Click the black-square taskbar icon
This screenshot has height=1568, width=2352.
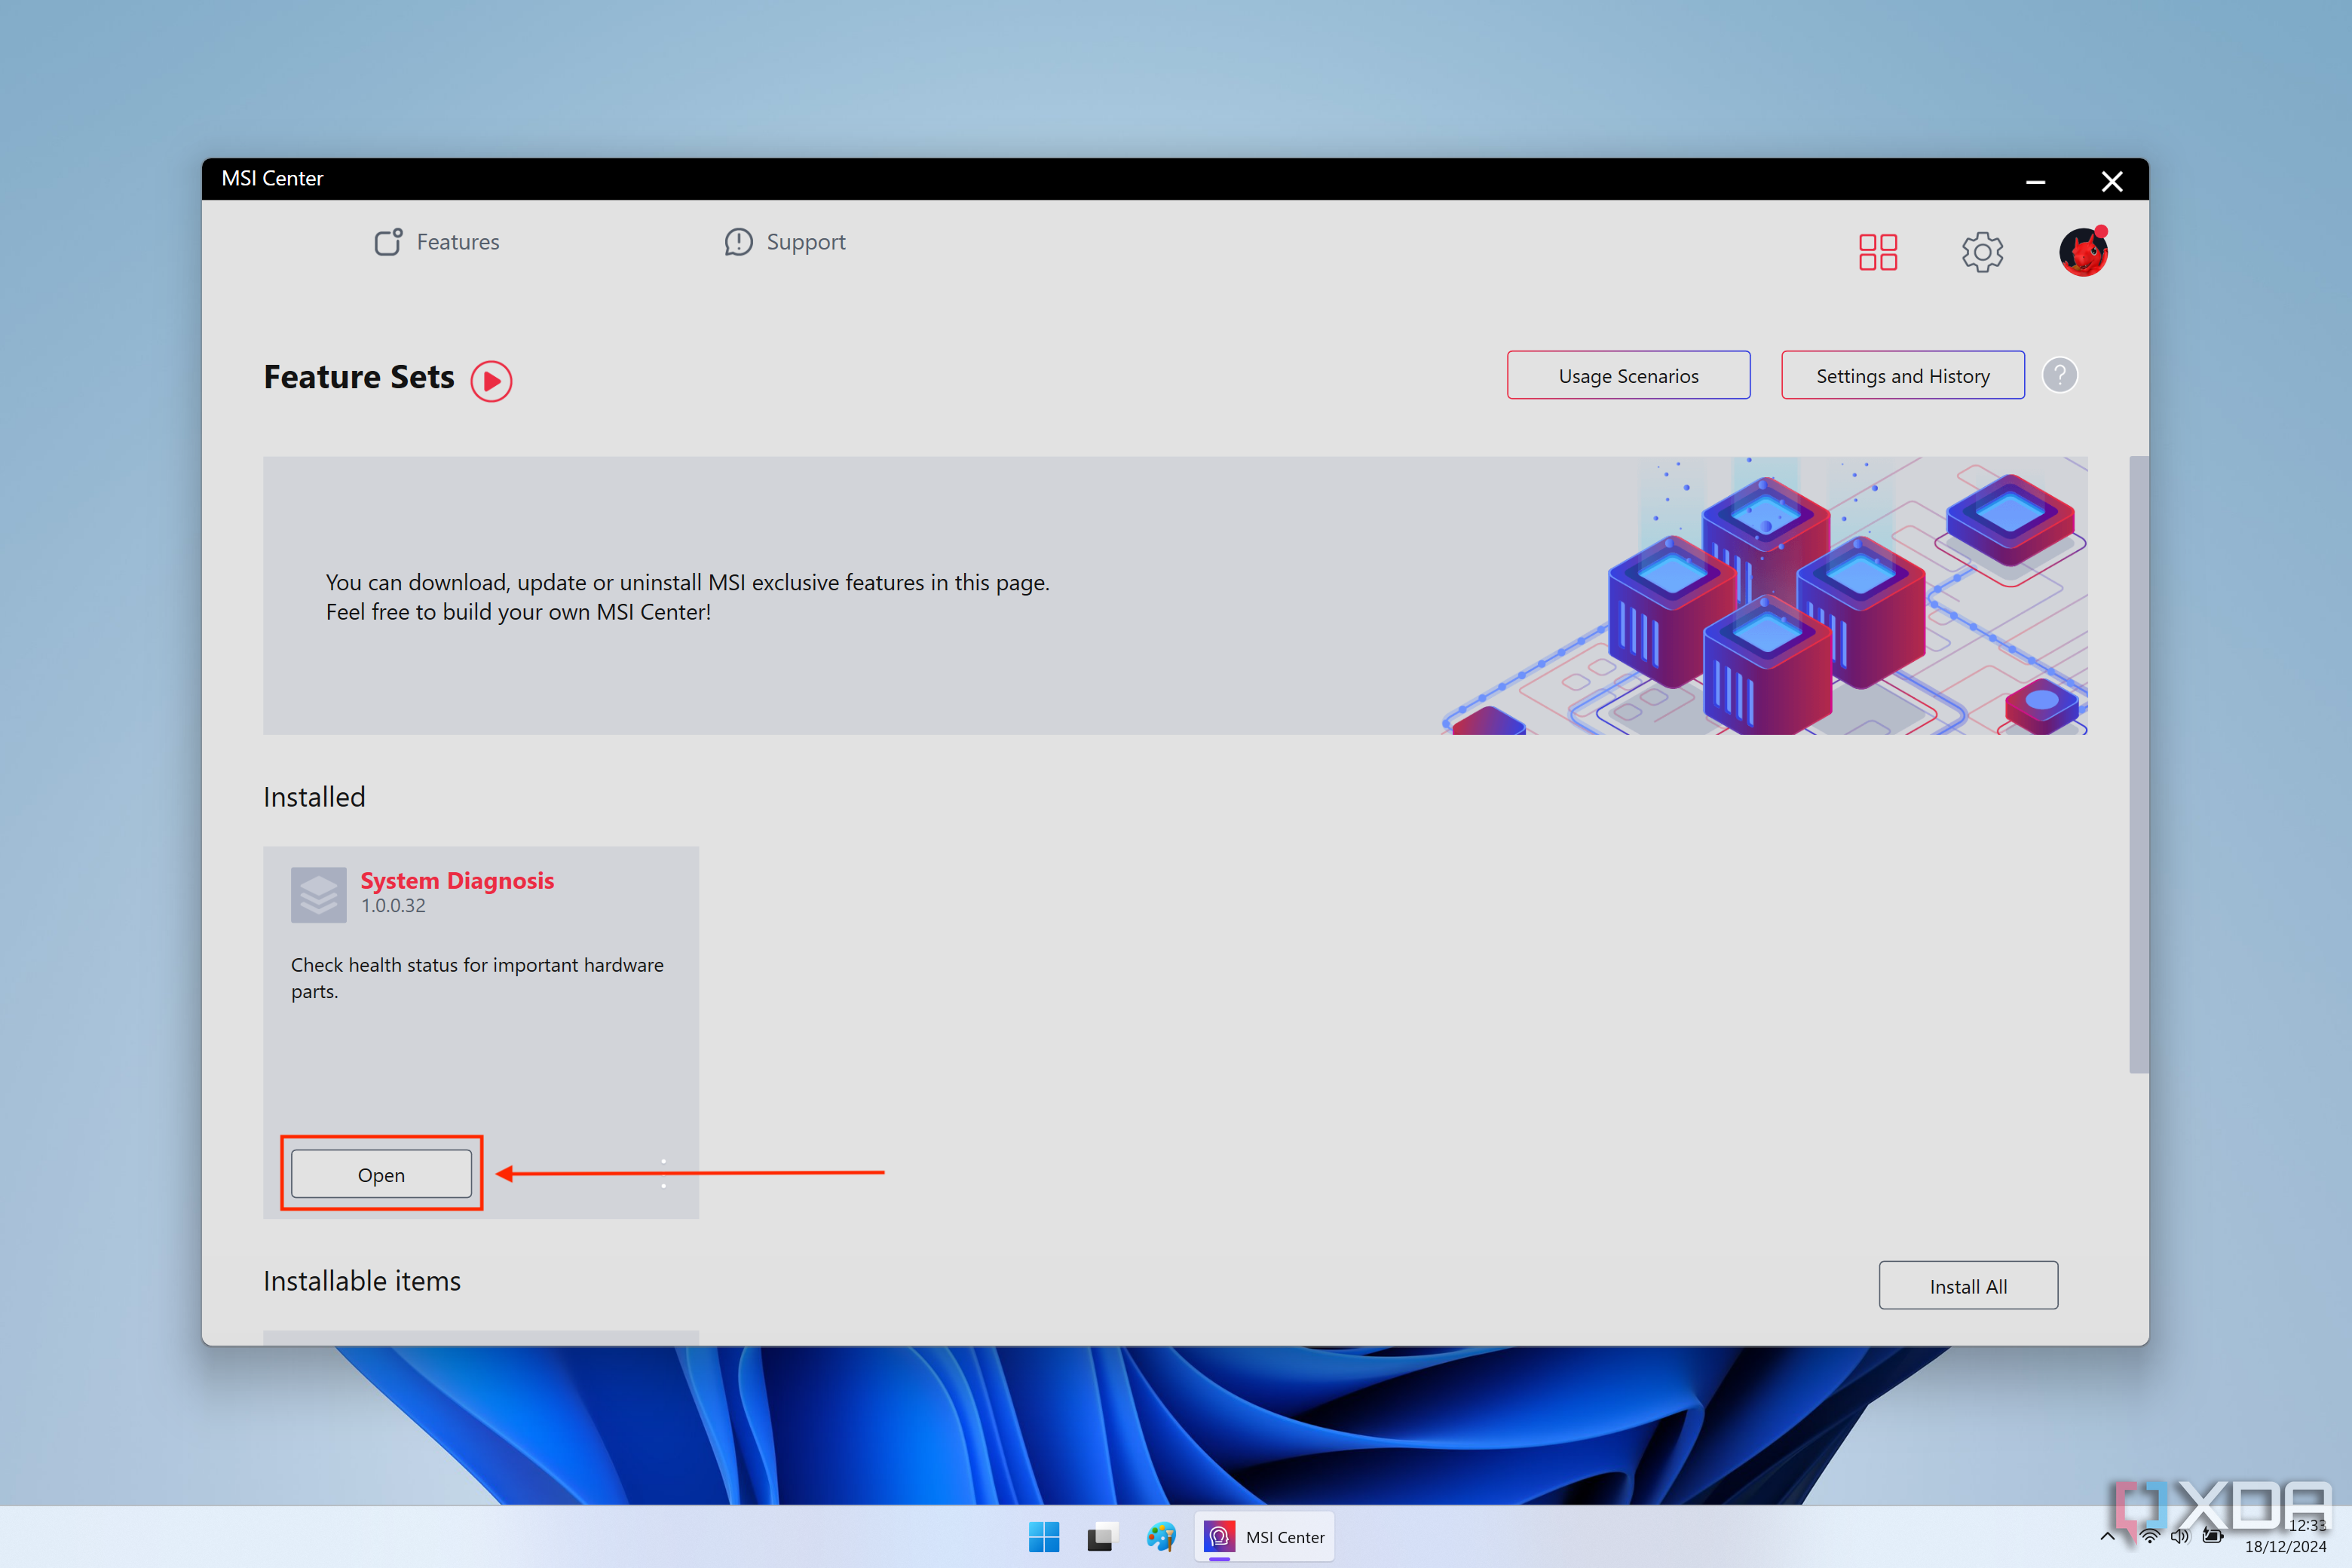pos(1101,1536)
